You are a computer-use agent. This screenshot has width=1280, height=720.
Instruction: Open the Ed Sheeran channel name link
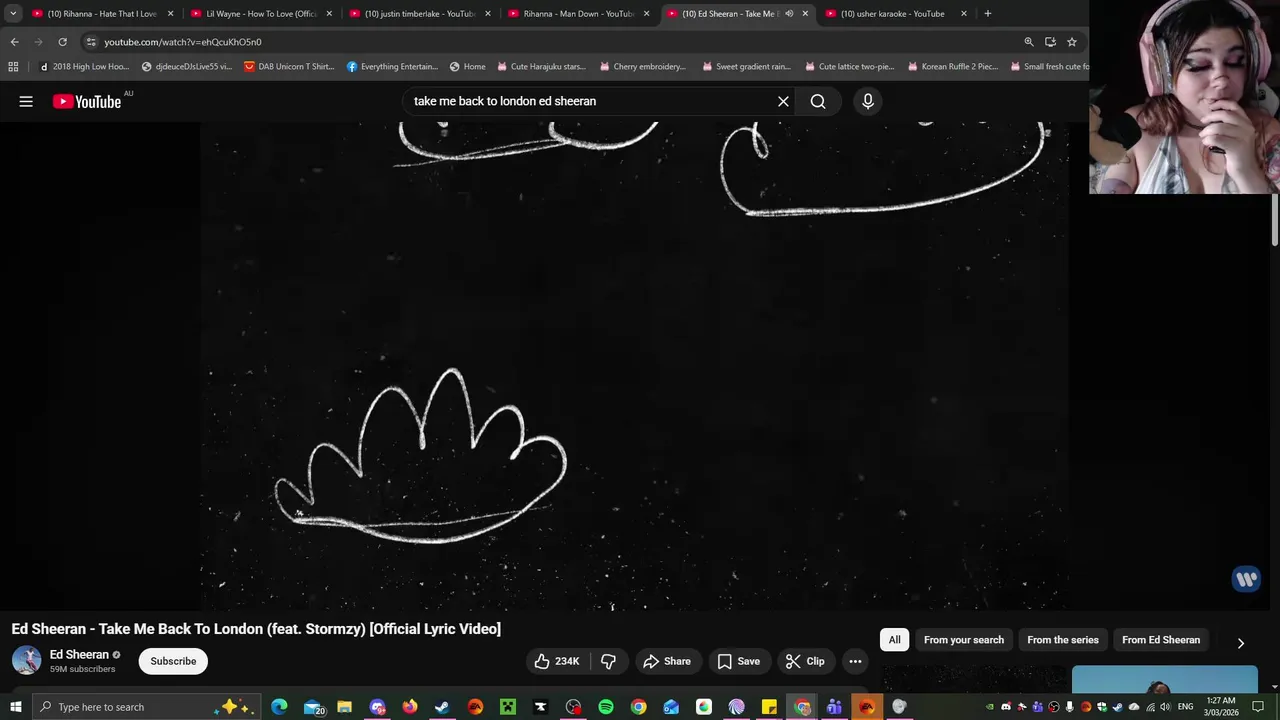click(79, 655)
